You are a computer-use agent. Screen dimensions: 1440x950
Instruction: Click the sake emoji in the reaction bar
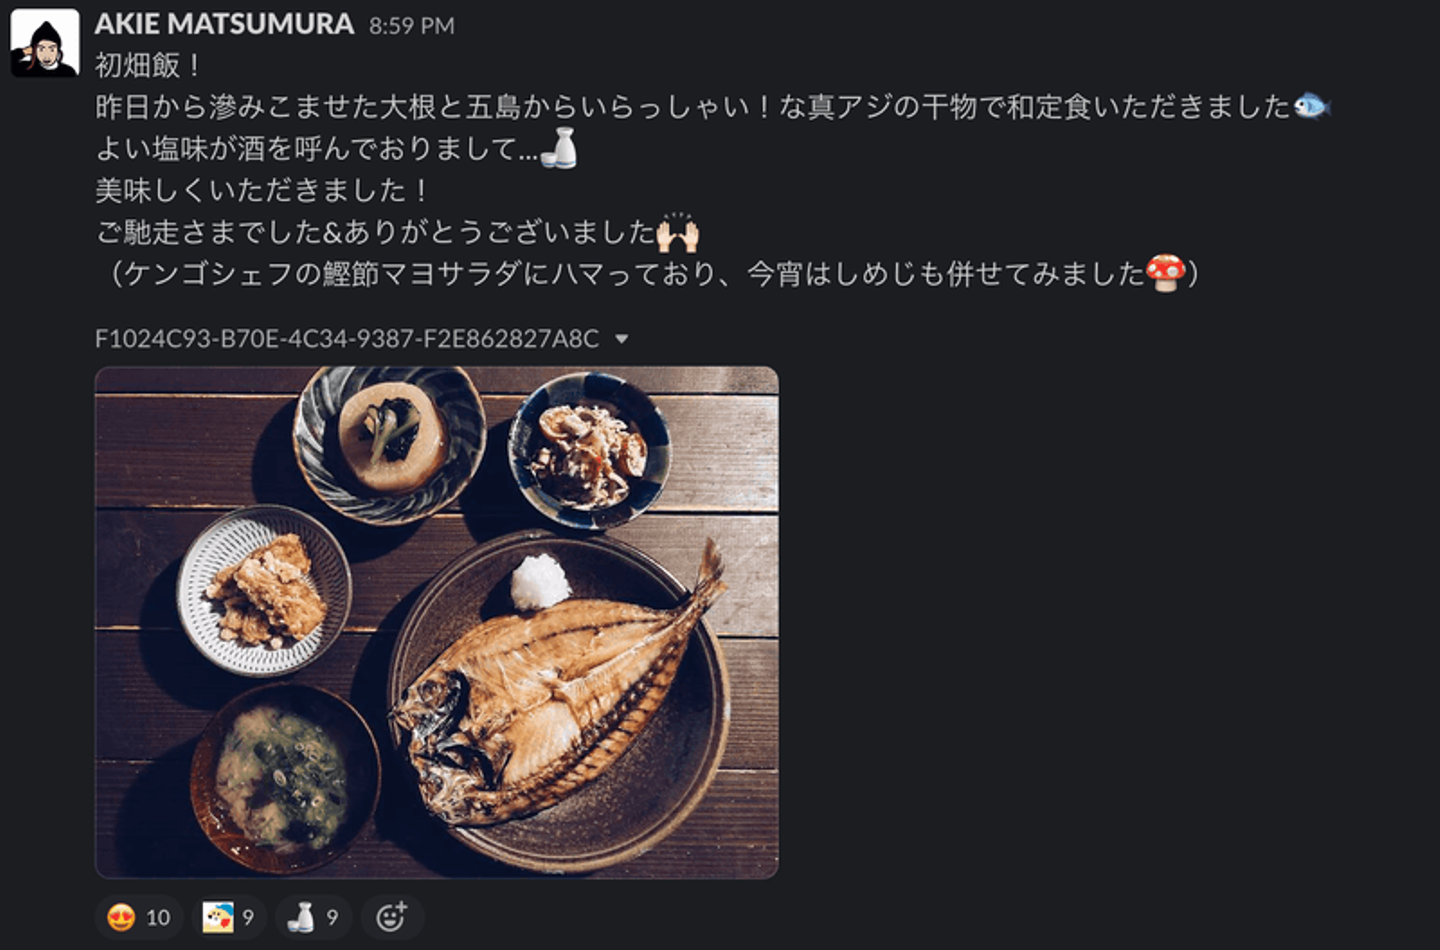point(300,917)
